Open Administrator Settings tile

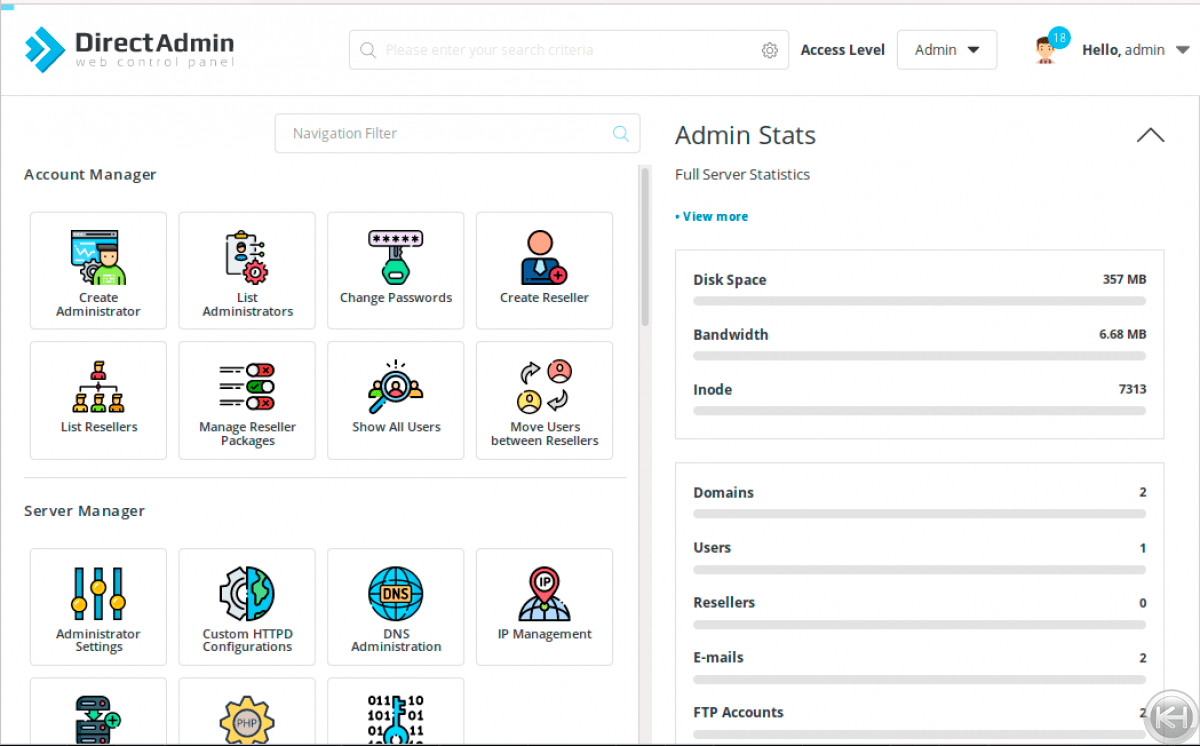coord(98,607)
